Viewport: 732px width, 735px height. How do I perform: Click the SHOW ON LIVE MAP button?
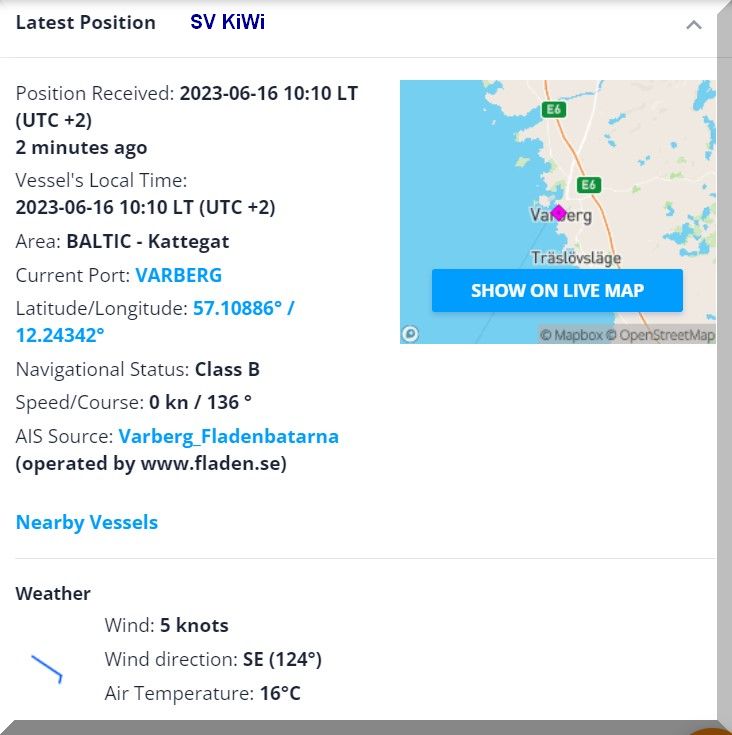[557, 291]
